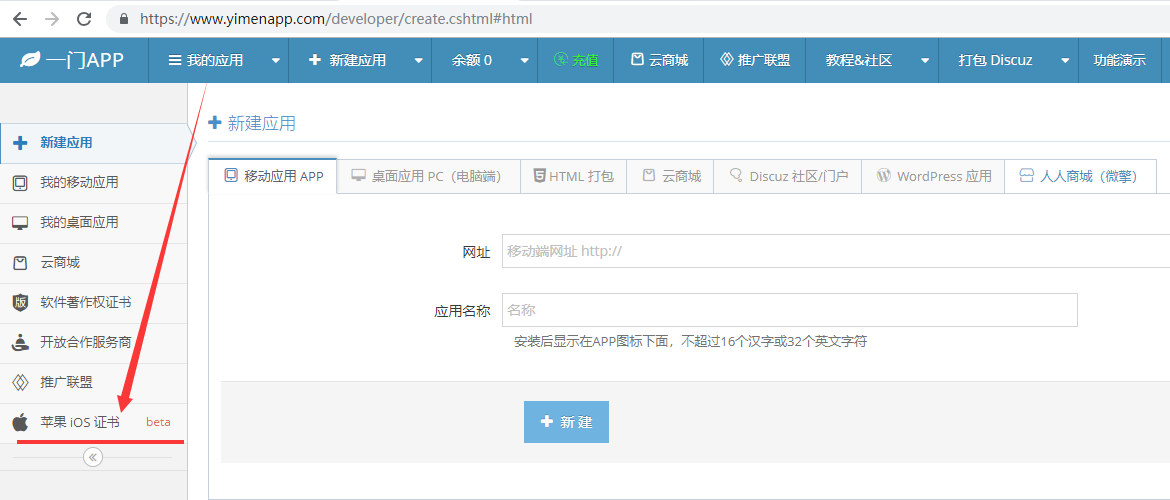1170x500 pixels.
Task: Click the monitor icon for 我的桌面应用
Action: [x=21, y=223]
